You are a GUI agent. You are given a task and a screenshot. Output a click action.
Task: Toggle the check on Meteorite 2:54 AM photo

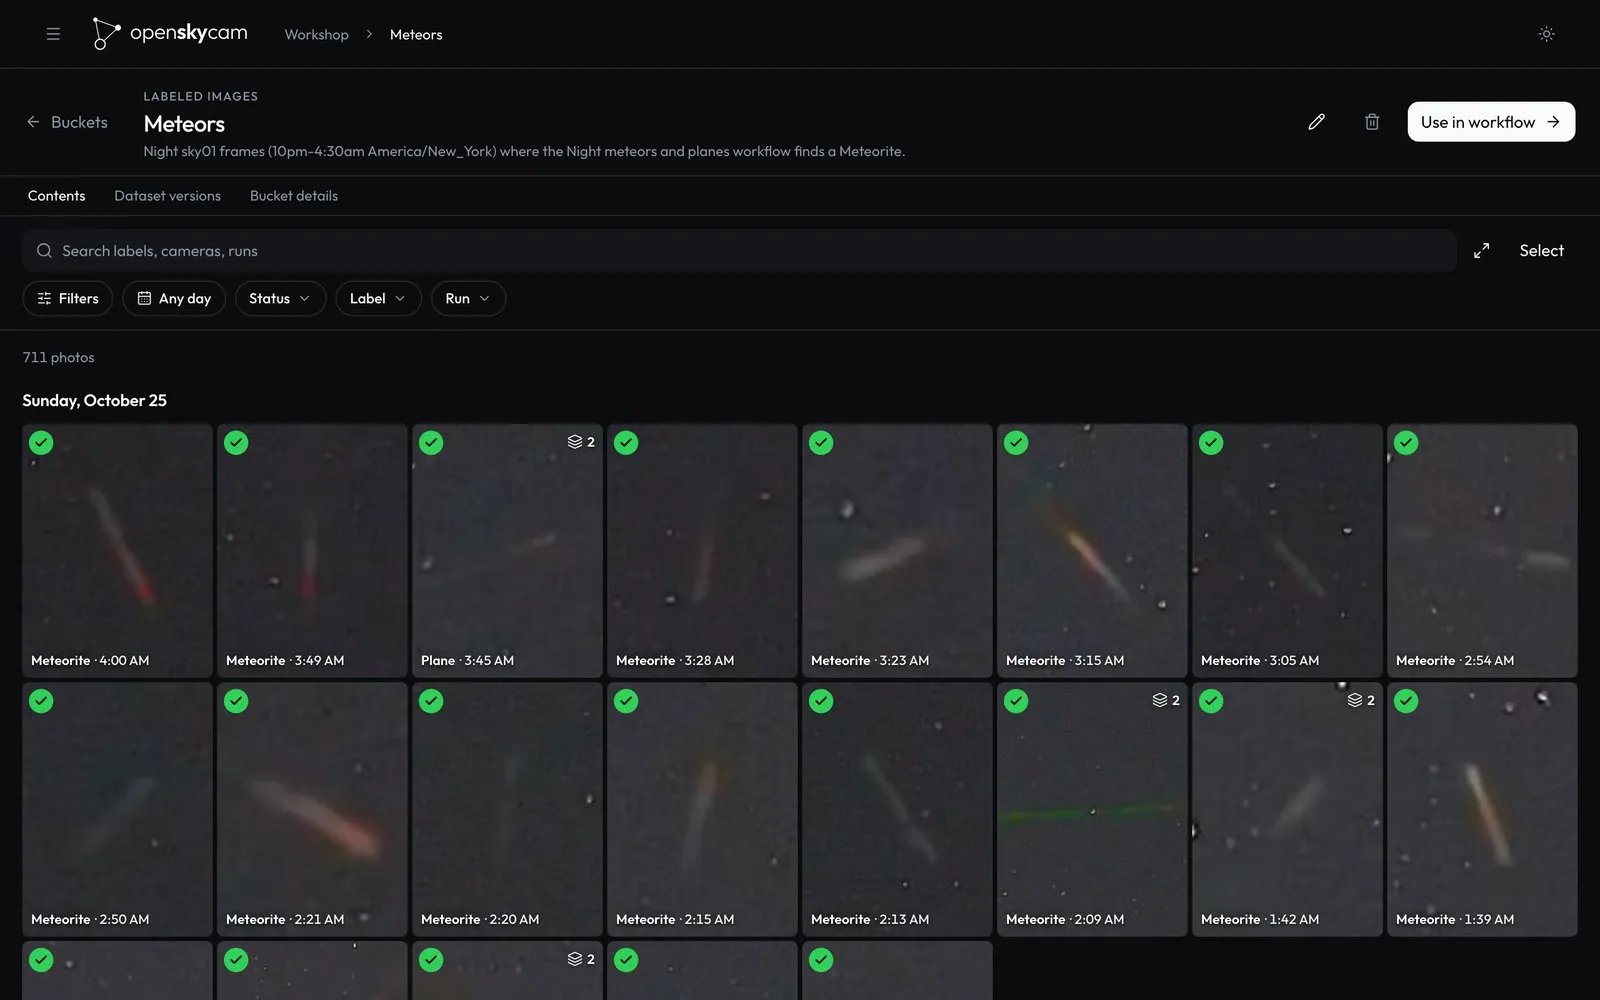(1406, 443)
